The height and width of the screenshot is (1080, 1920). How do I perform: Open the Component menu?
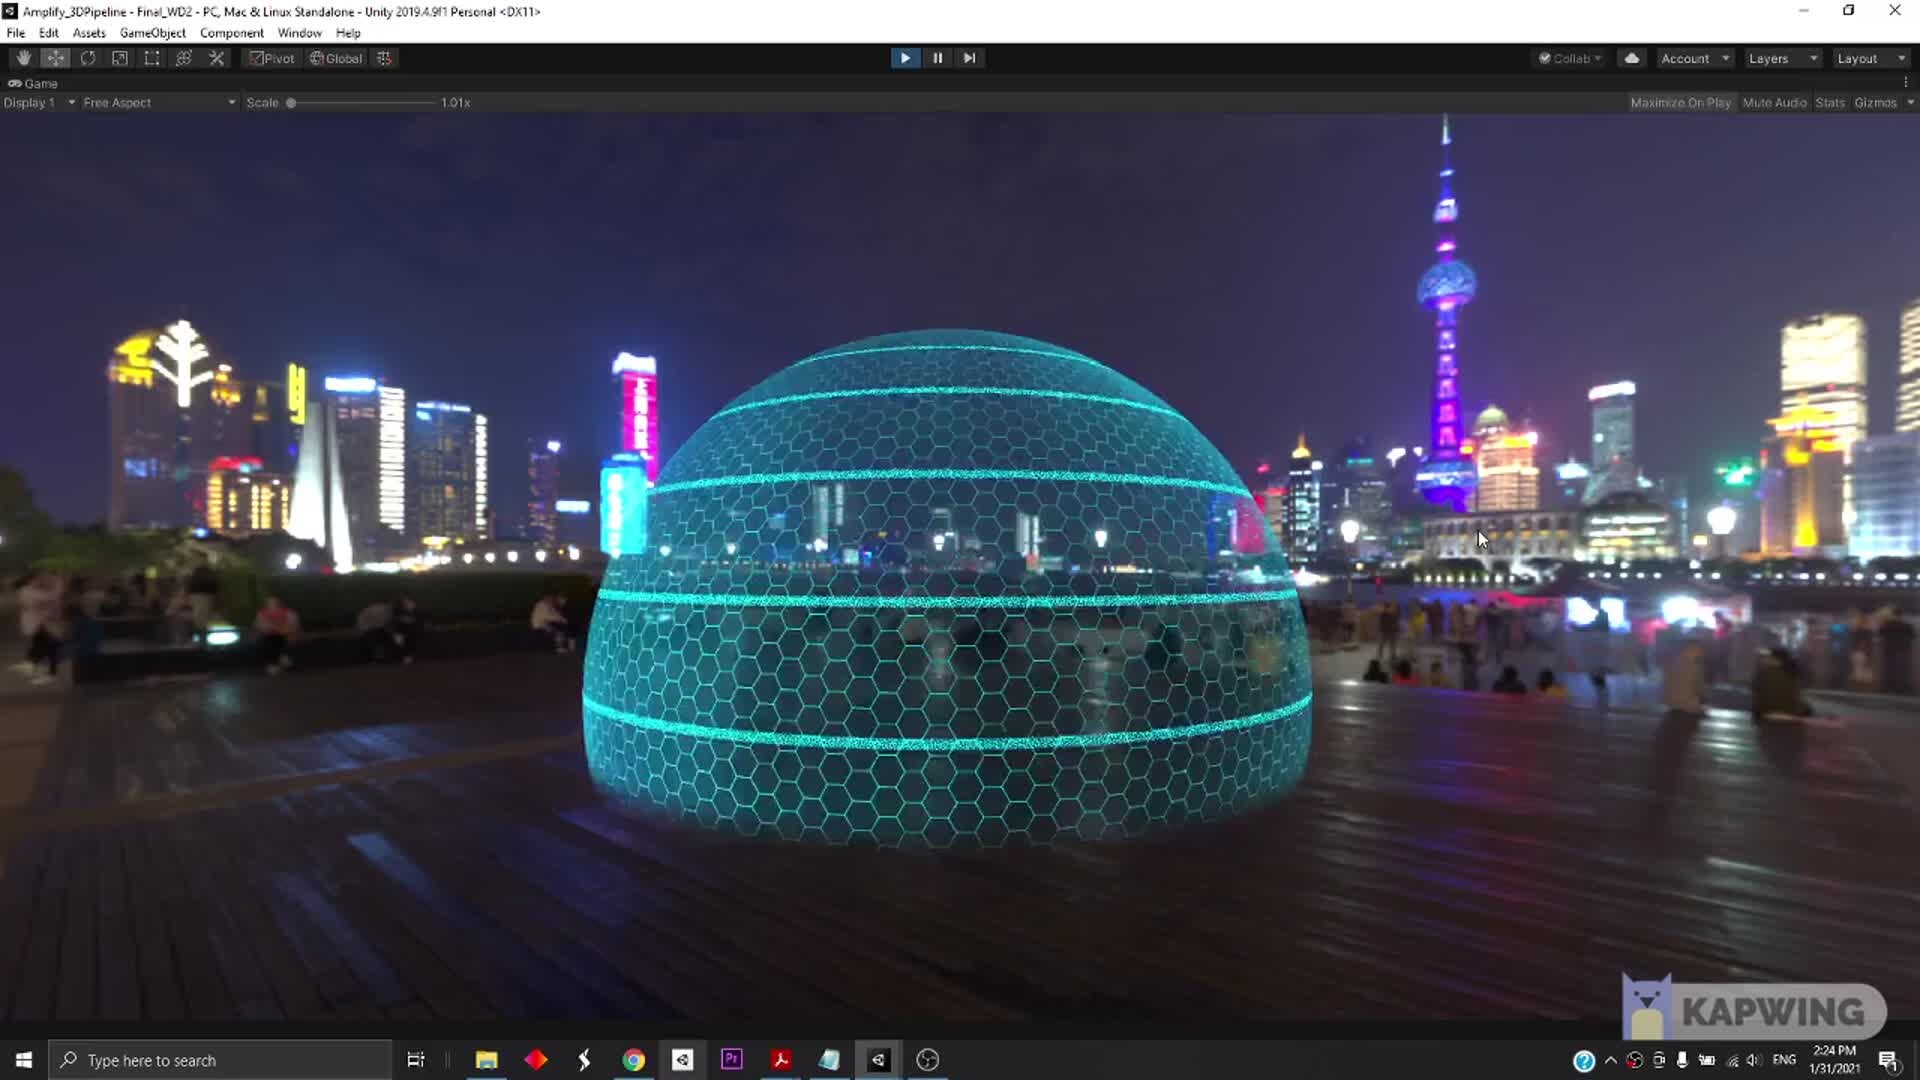coord(231,32)
